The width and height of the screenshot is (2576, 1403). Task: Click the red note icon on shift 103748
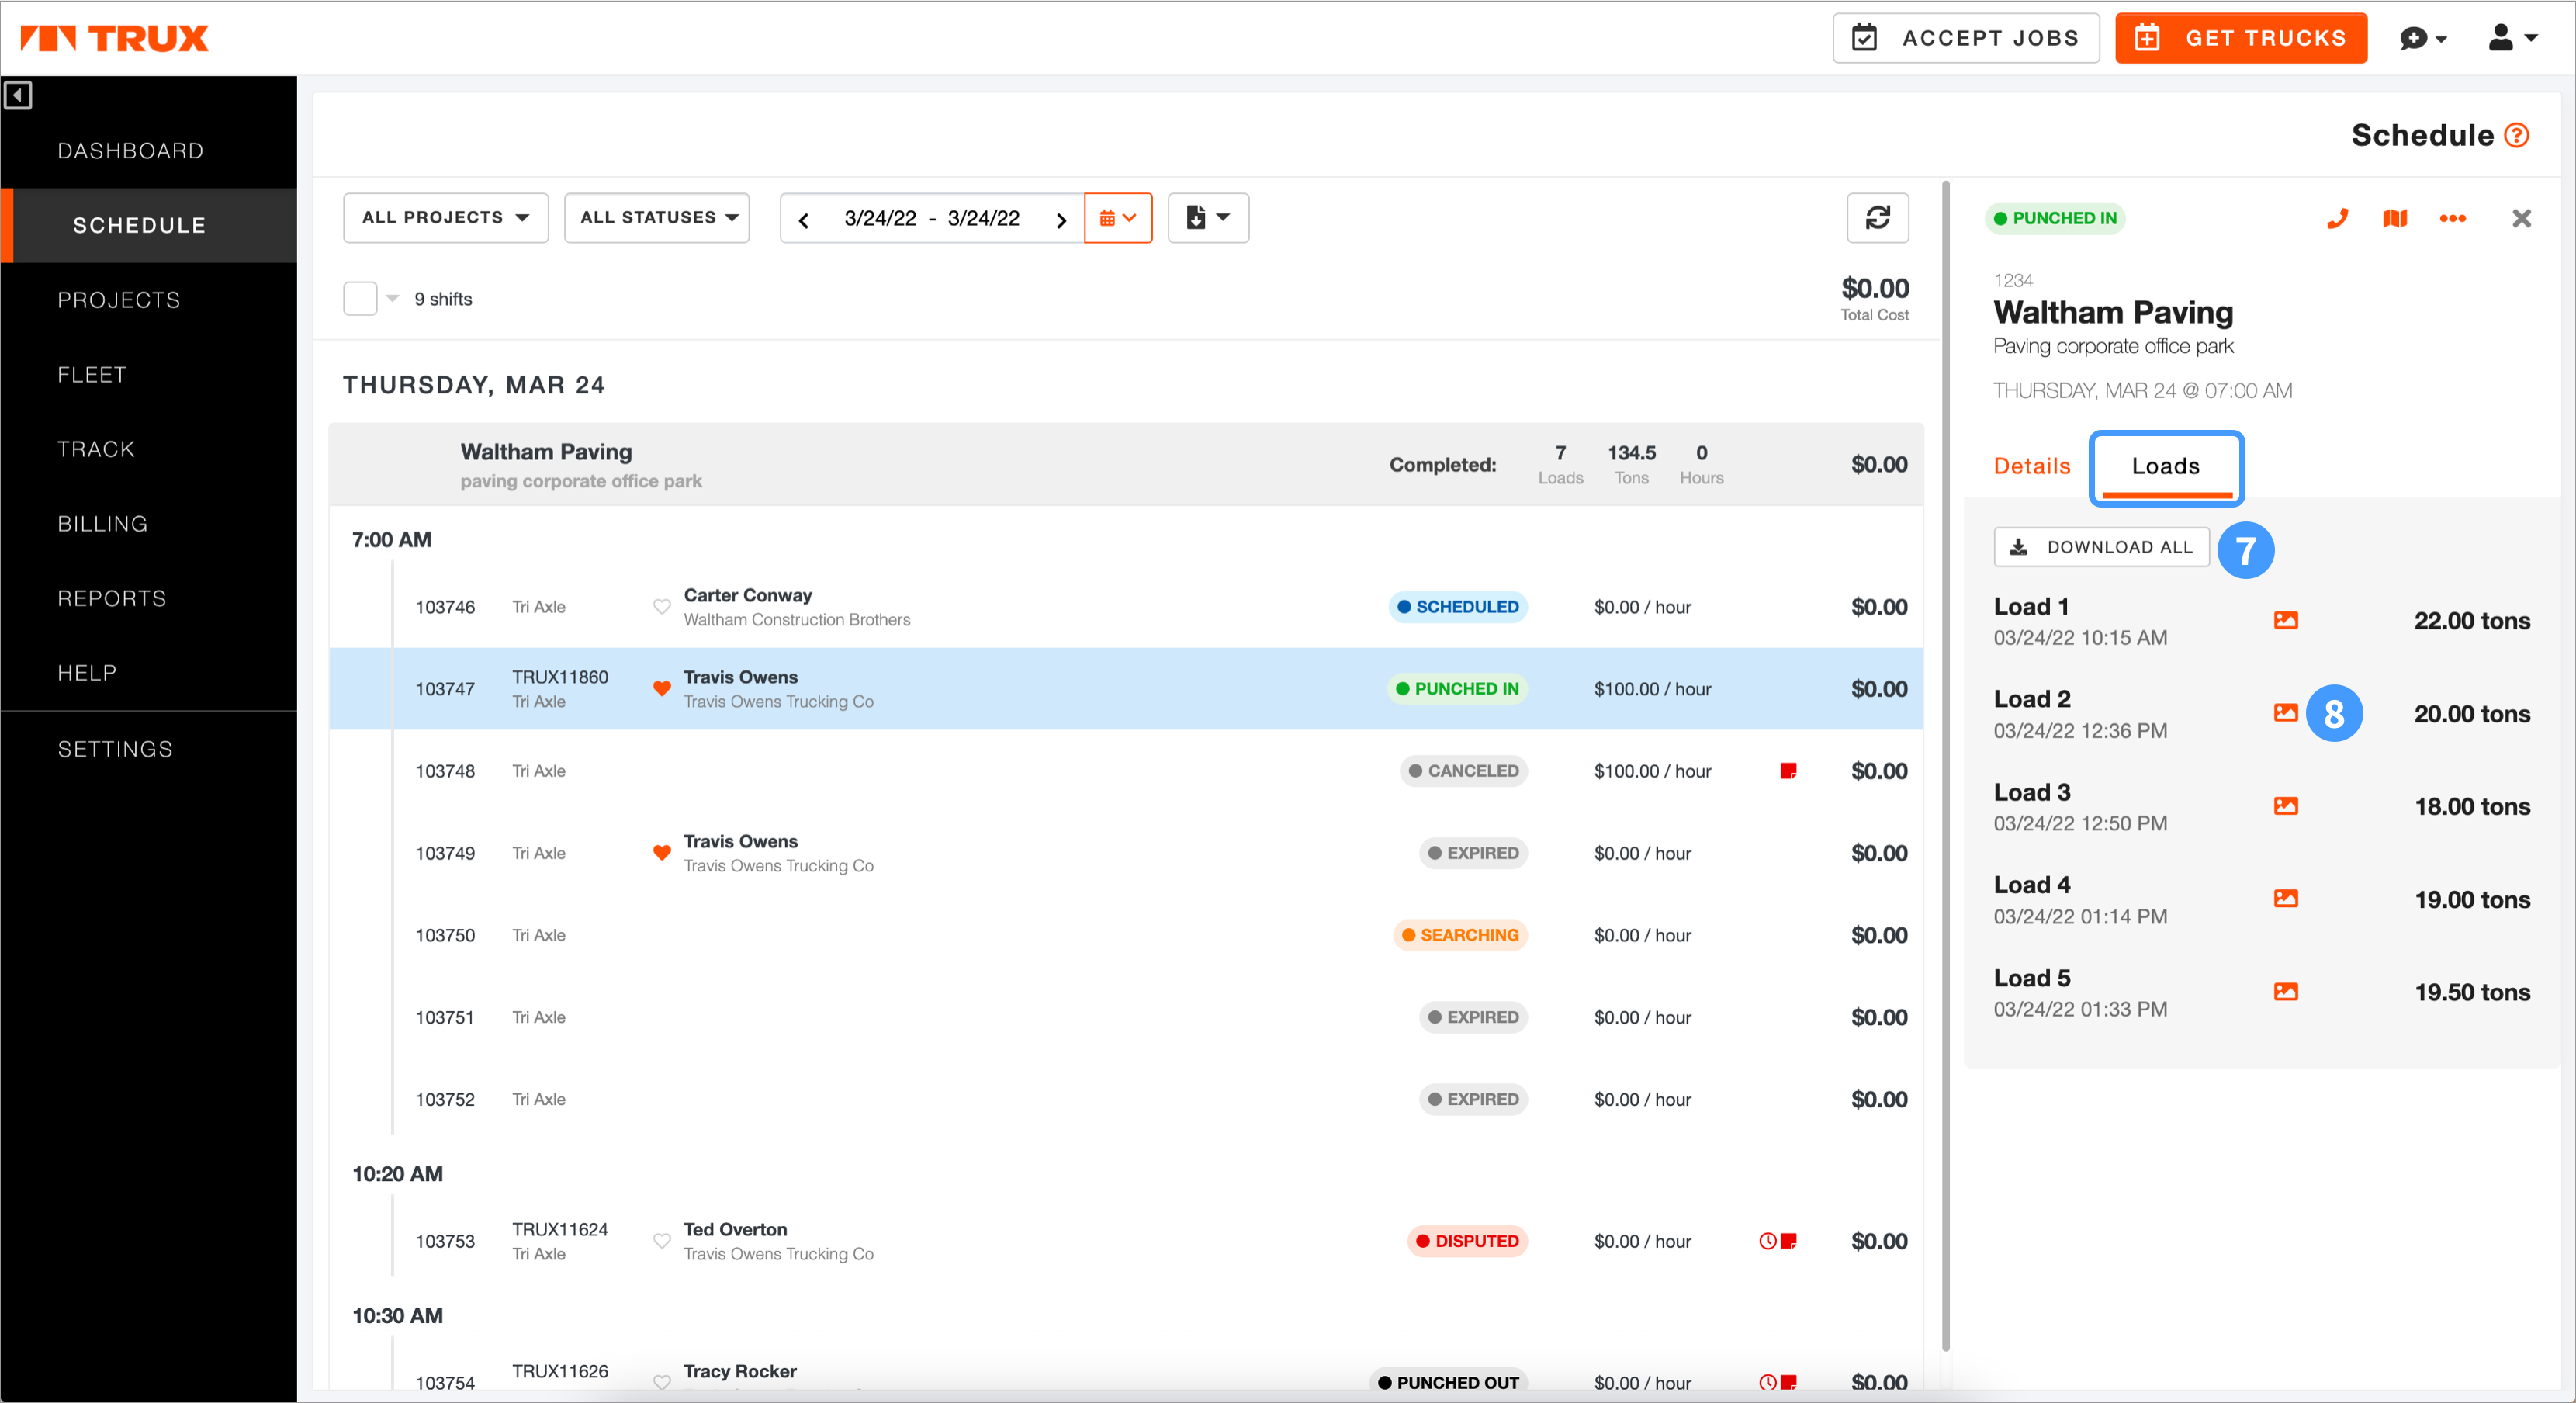tap(1788, 771)
